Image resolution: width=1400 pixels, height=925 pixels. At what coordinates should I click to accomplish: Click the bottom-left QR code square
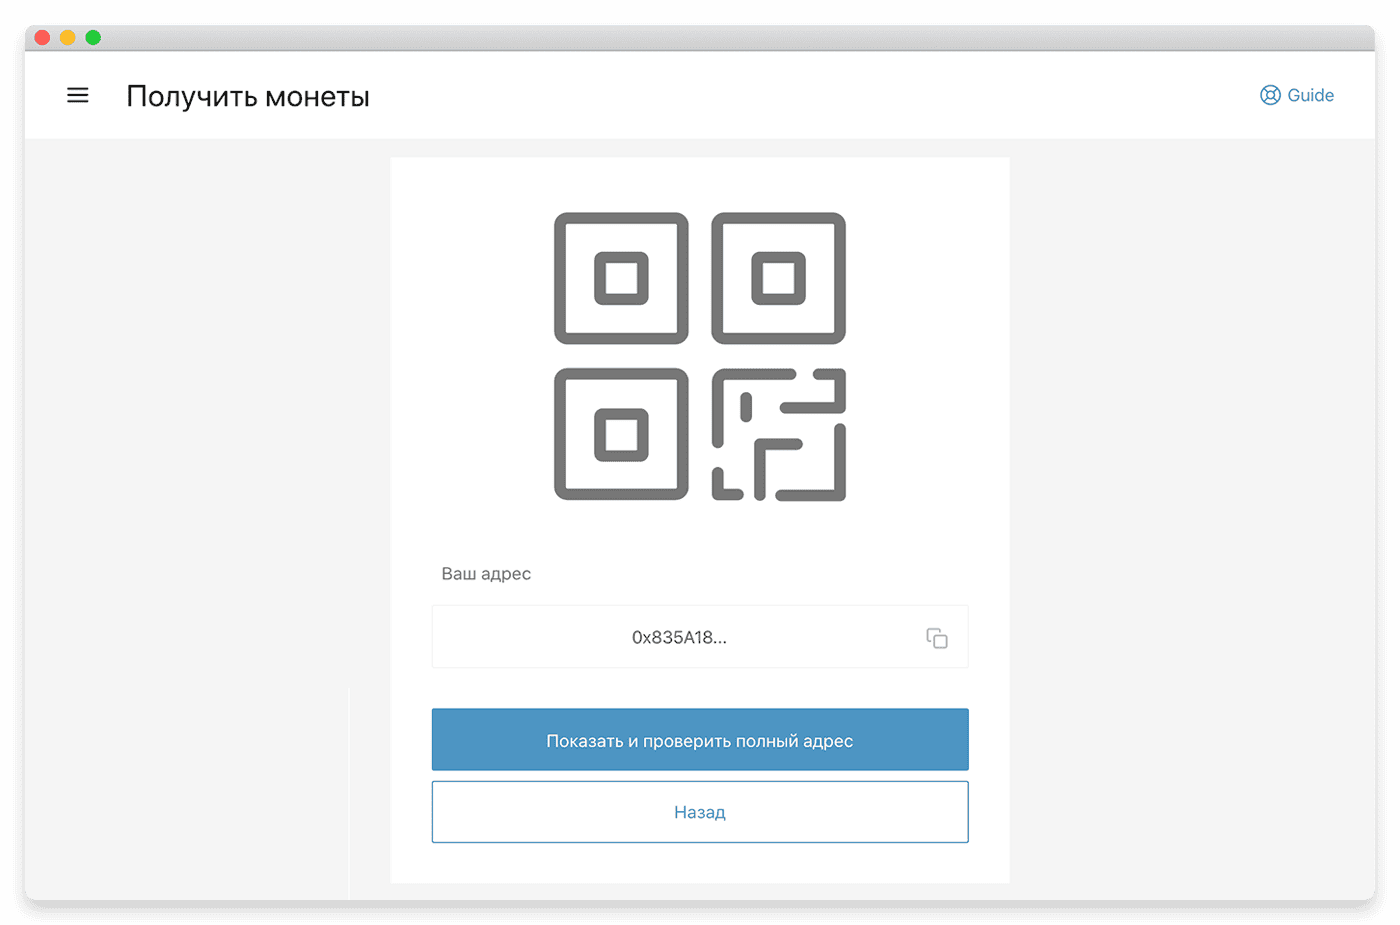point(621,434)
